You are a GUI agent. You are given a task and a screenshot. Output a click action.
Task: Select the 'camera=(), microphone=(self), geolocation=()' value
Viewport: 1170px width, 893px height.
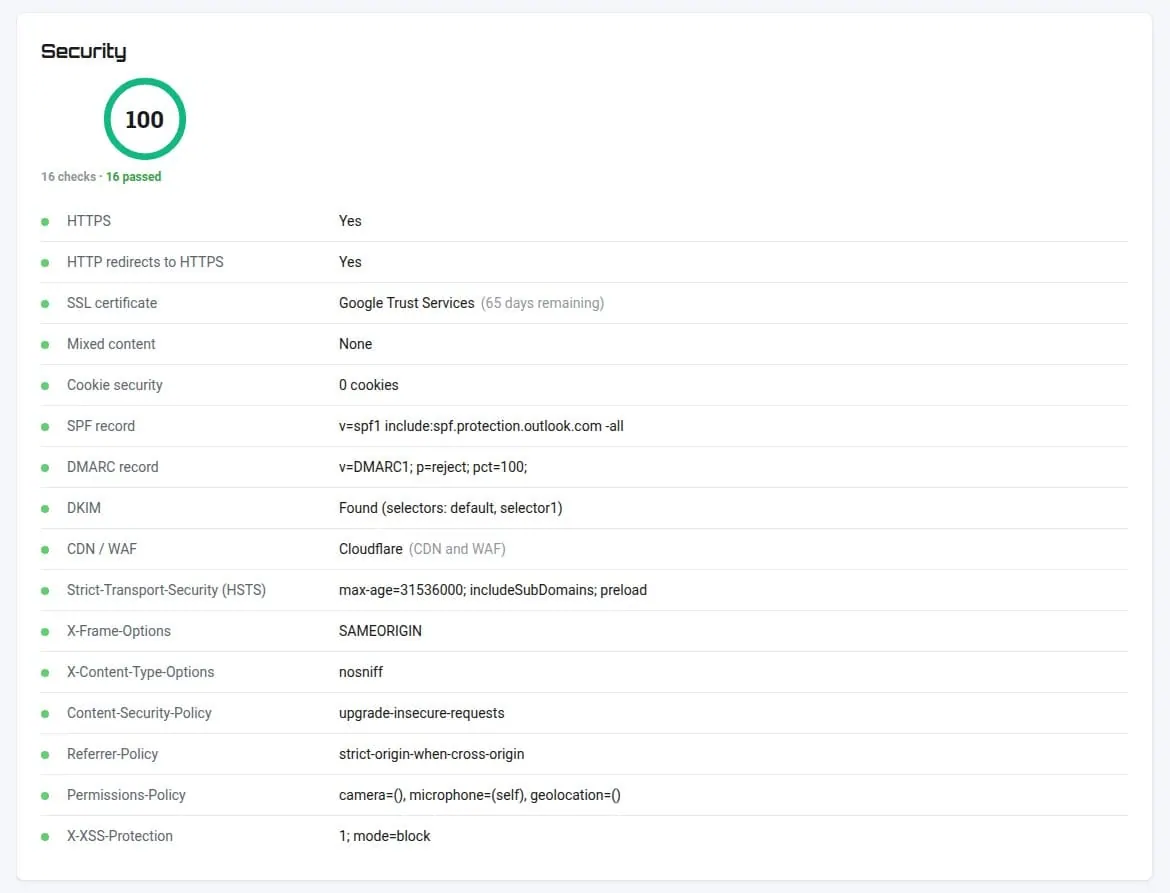[x=480, y=795]
